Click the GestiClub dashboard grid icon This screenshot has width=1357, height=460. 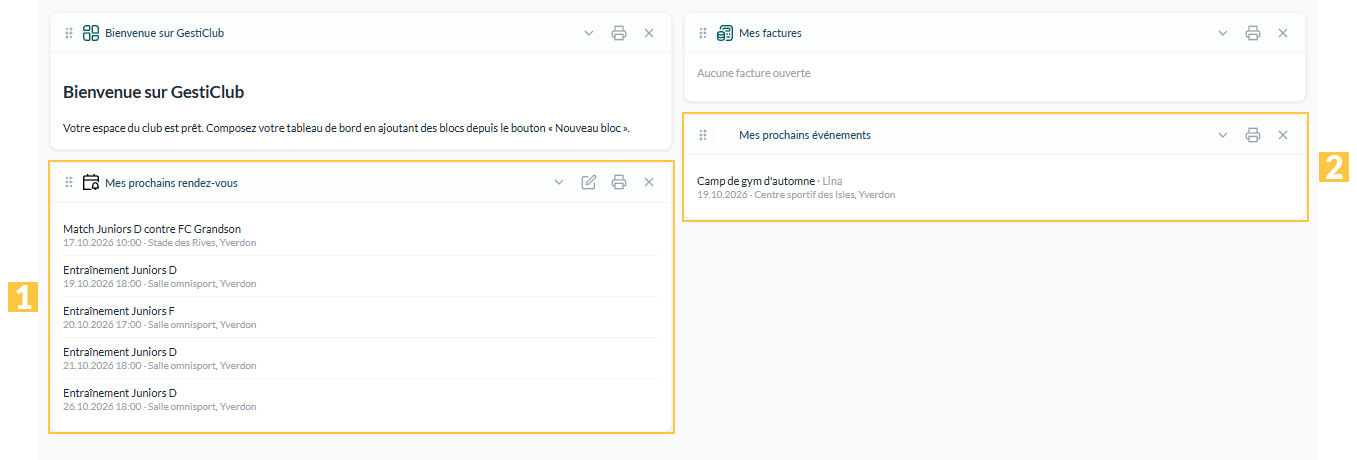pos(91,33)
